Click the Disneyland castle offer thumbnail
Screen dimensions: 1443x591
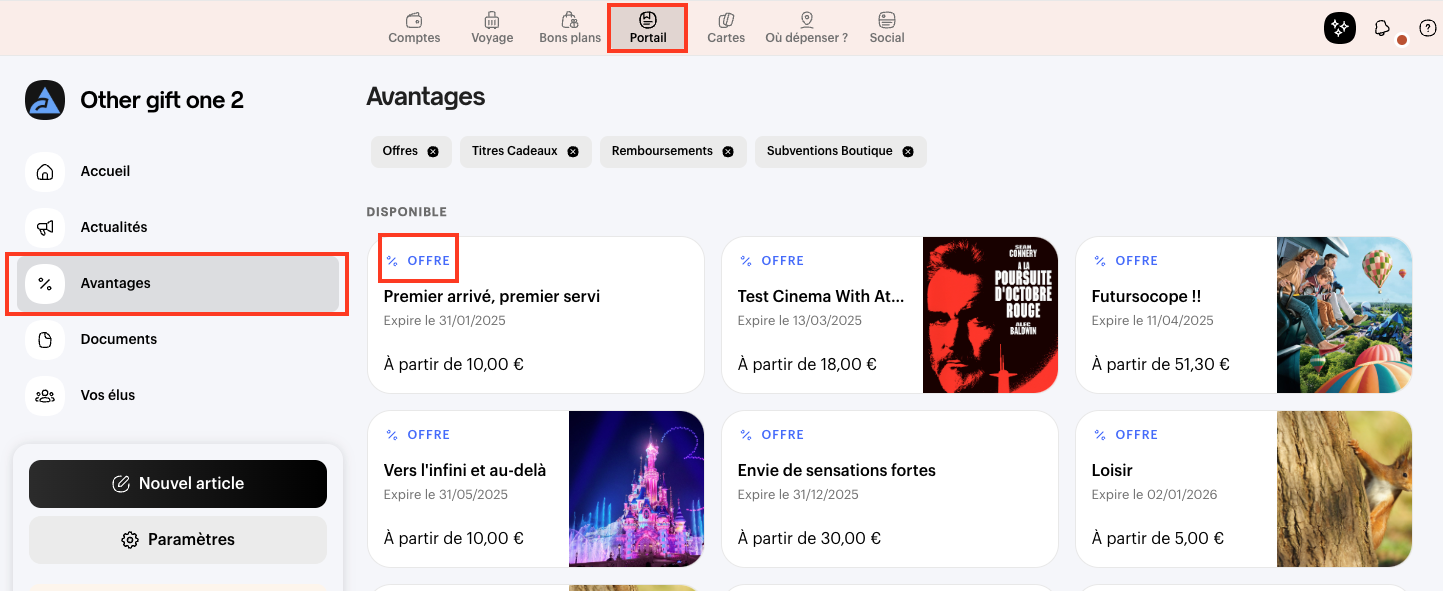pyautogui.click(x=636, y=489)
